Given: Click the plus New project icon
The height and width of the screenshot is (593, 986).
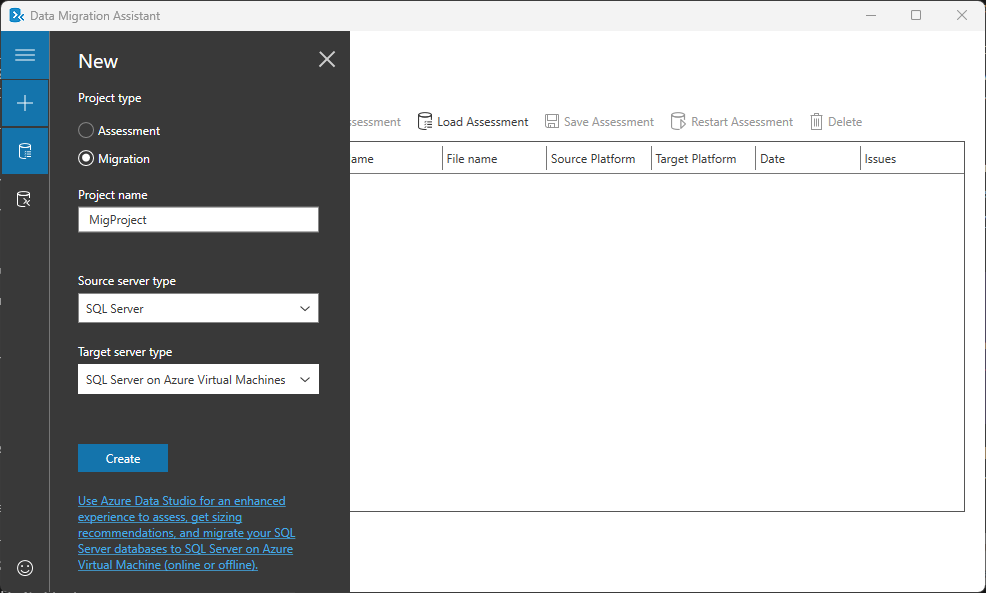Looking at the screenshot, I should coord(25,103).
